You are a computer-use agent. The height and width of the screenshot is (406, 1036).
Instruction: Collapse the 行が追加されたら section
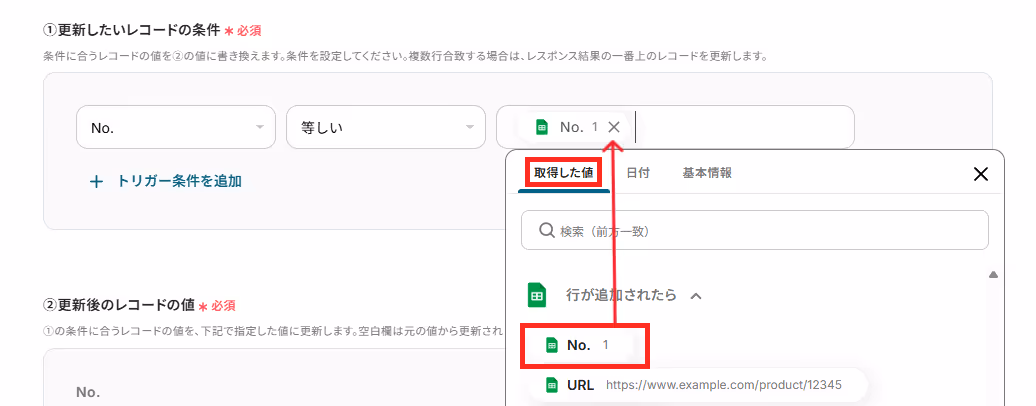point(696,296)
